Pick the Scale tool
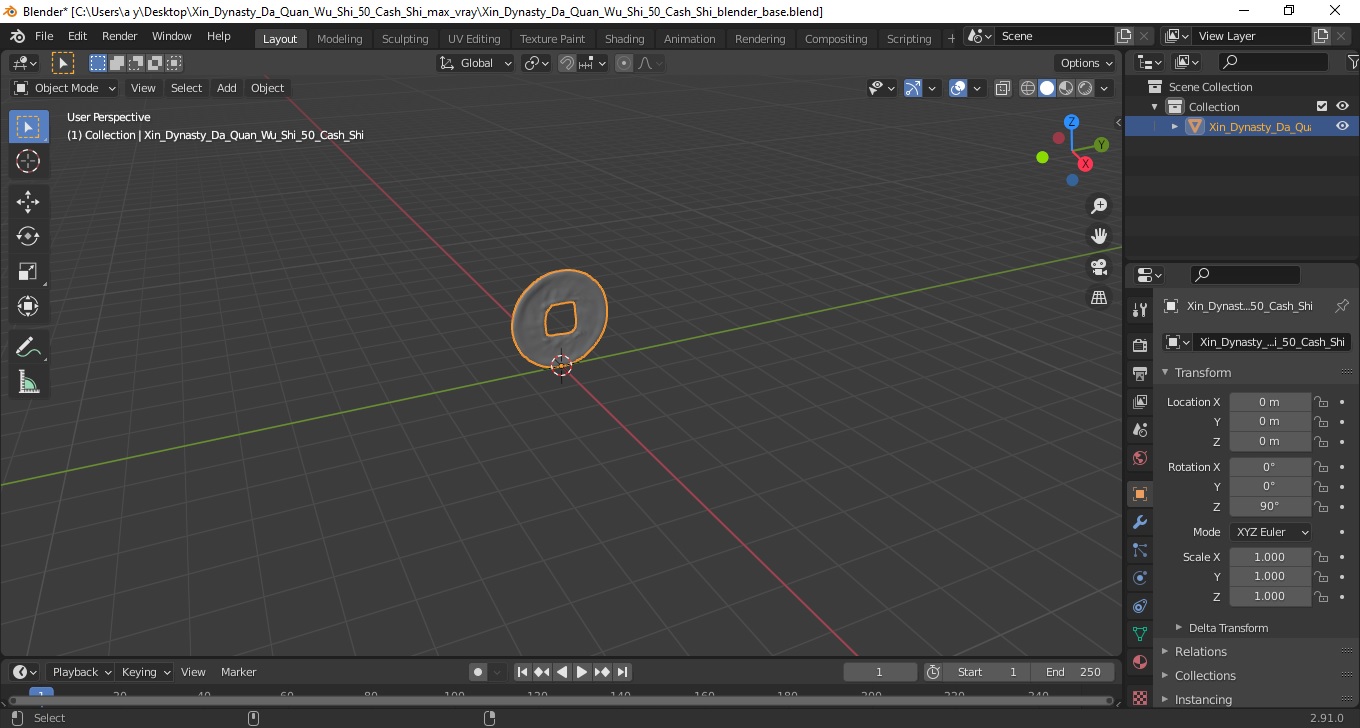 tap(28, 271)
